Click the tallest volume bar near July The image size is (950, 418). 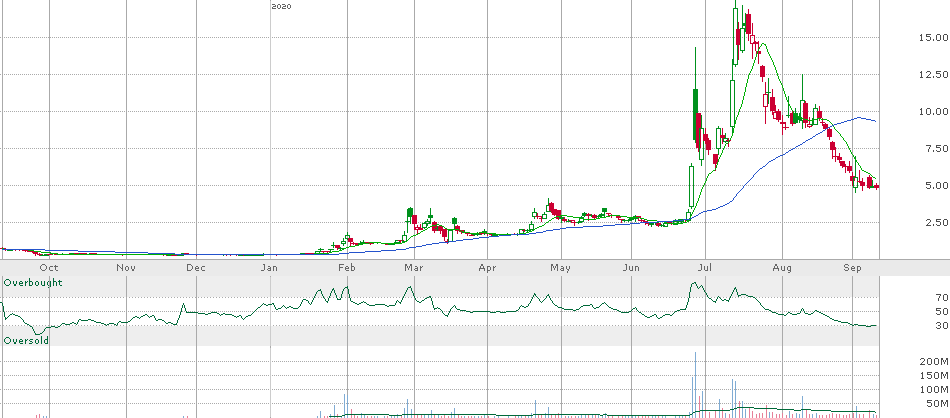point(696,384)
